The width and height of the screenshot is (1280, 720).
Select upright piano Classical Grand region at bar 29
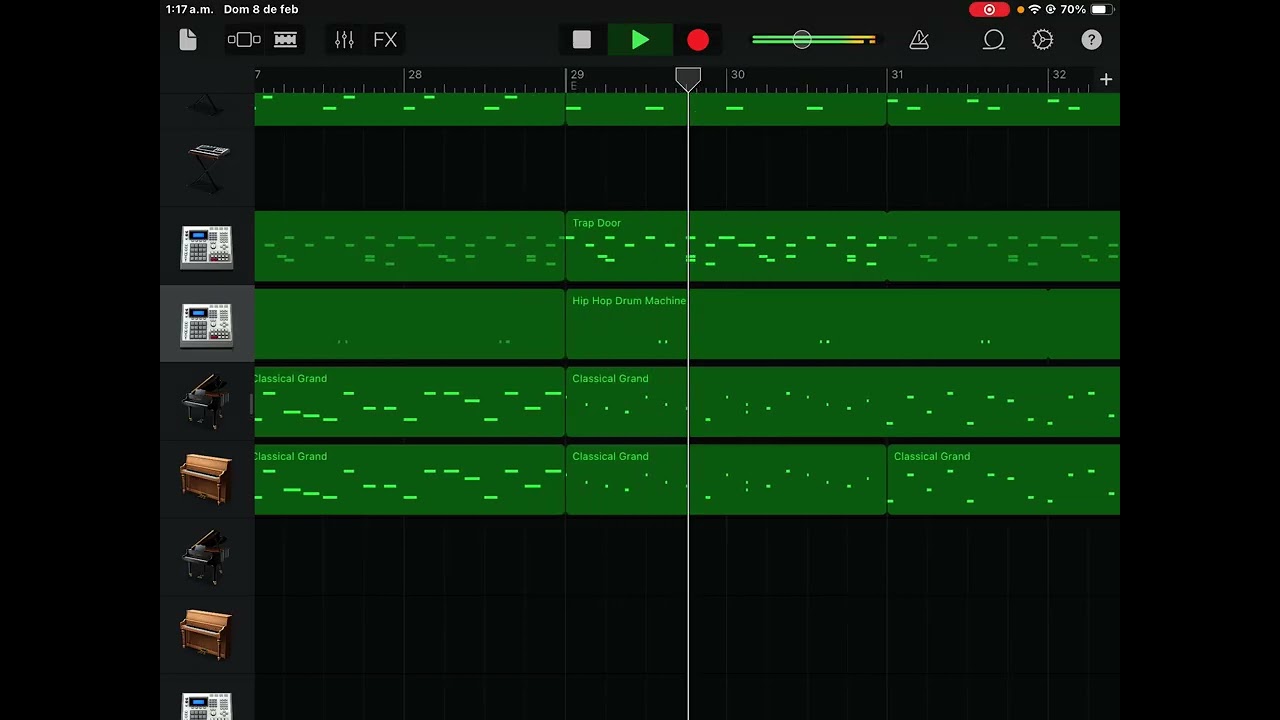coord(726,480)
